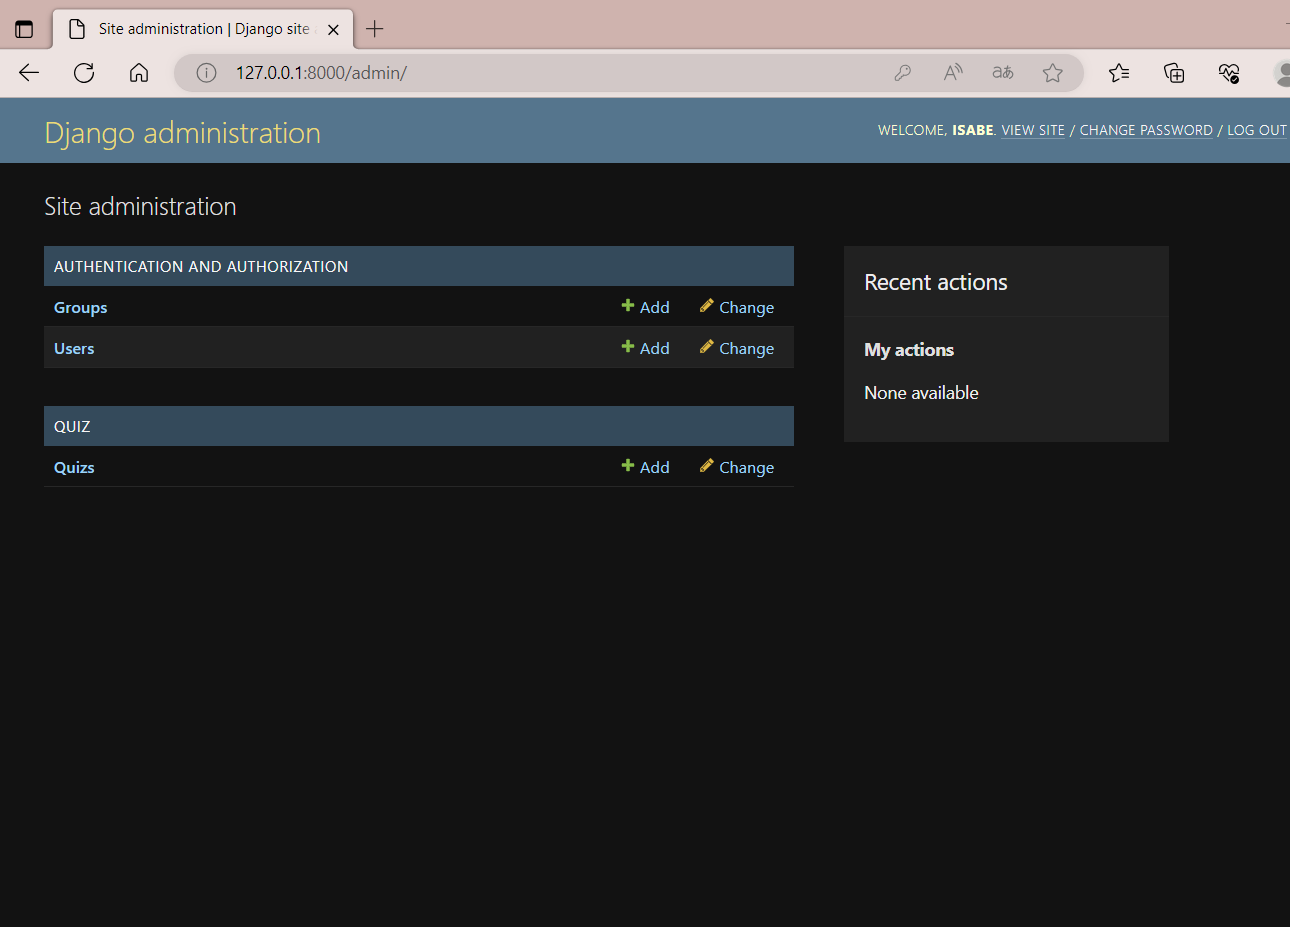Log out using the LOG OUT link

(x=1257, y=130)
